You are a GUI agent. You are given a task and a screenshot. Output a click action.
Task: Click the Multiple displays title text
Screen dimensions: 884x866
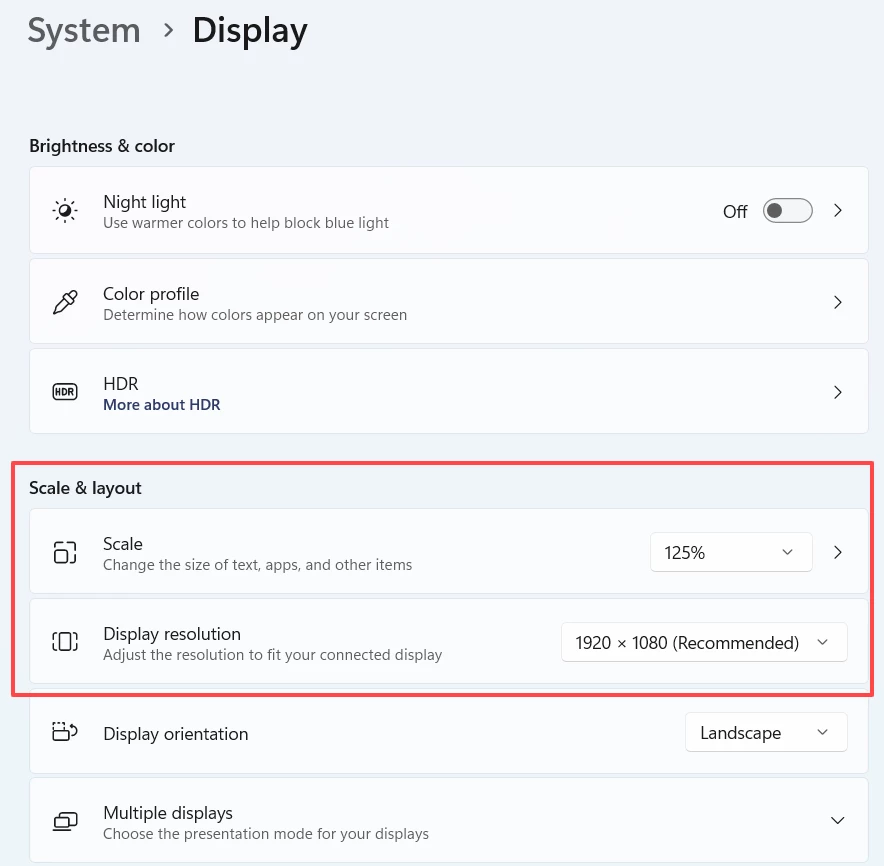tap(168, 813)
